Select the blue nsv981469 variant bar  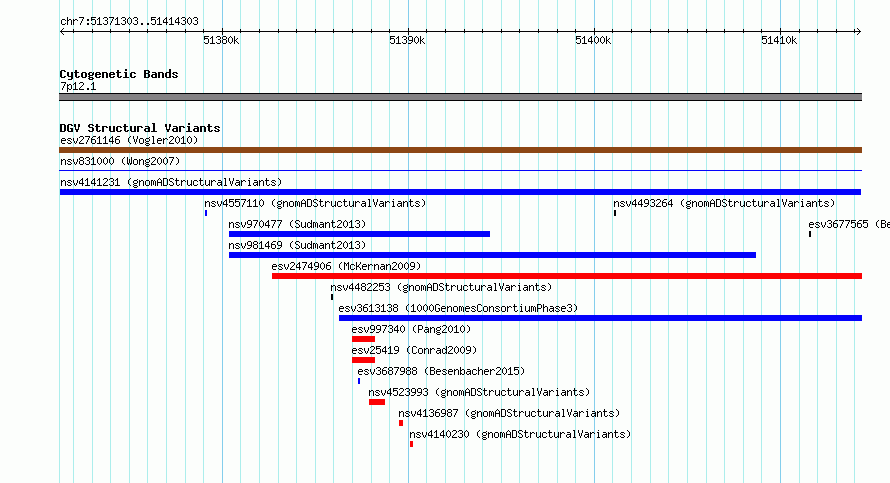pos(492,255)
